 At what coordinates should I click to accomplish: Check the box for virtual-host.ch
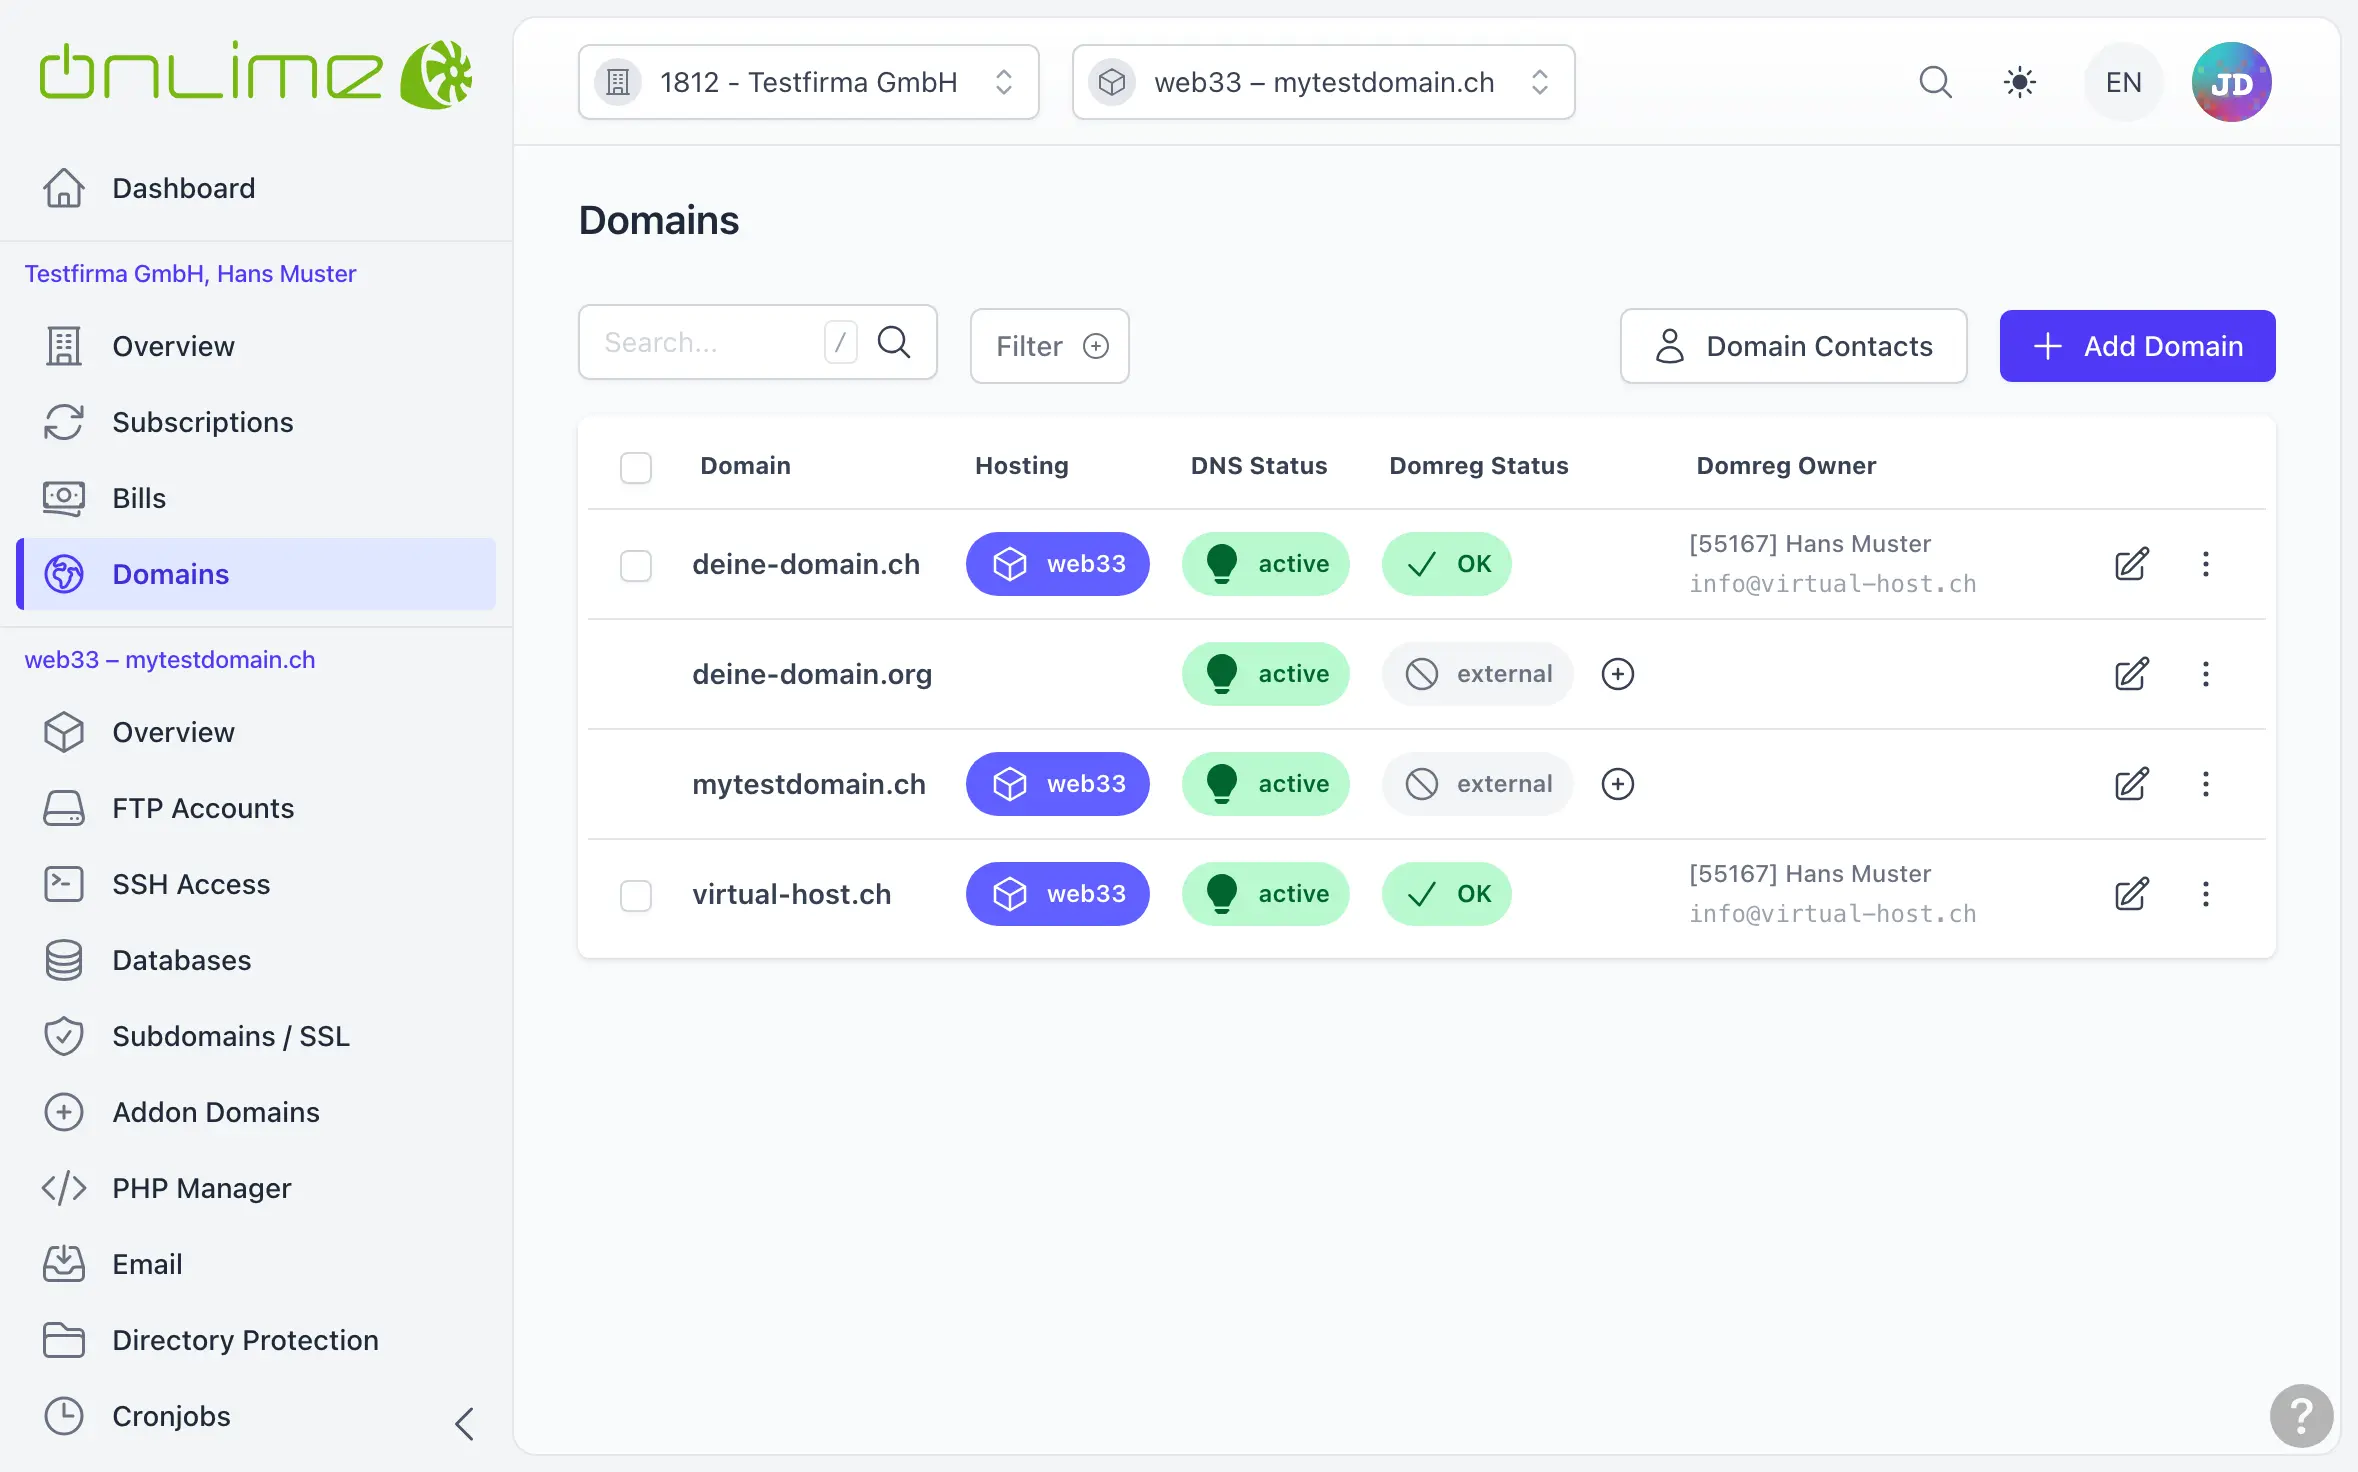[x=635, y=895]
